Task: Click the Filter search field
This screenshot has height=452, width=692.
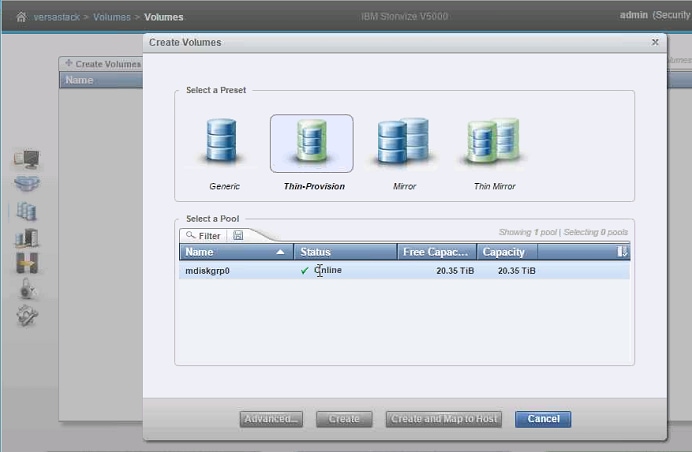Action: [x=203, y=236]
